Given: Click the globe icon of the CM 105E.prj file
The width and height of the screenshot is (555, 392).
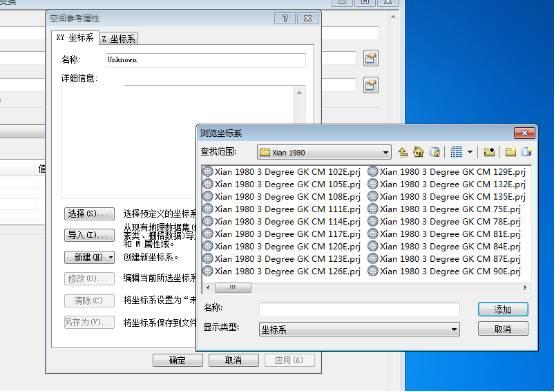Looking at the screenshot, I should pyautogui.click(x=207, y=184).
